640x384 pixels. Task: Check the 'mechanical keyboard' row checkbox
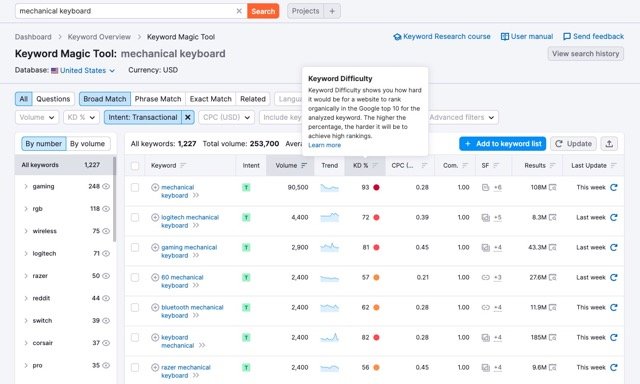coord(135,187)
